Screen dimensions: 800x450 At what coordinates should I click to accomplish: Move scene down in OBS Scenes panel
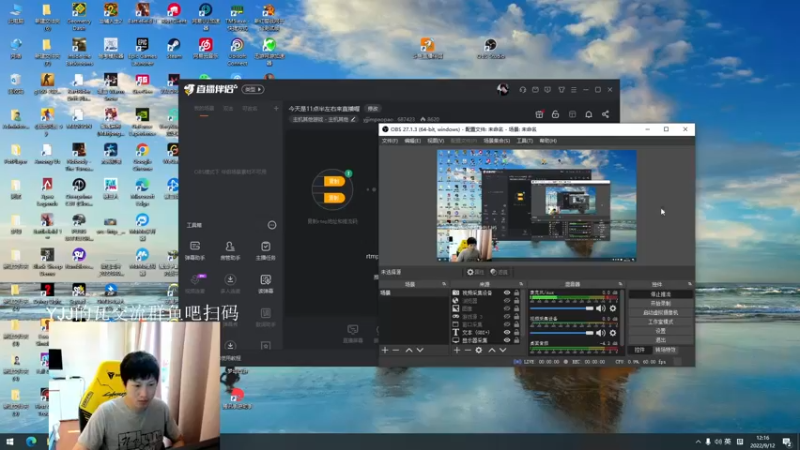(x=420, y=350)
